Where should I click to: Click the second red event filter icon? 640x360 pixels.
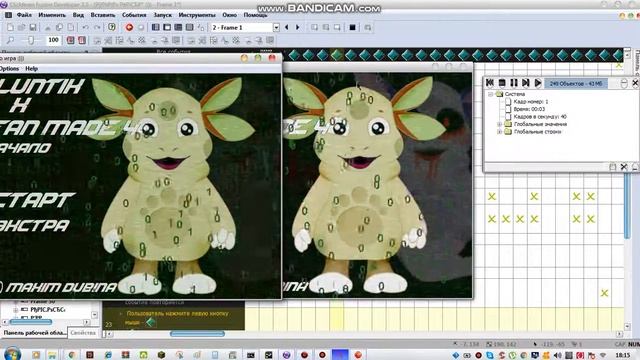(x=82, y=40)
